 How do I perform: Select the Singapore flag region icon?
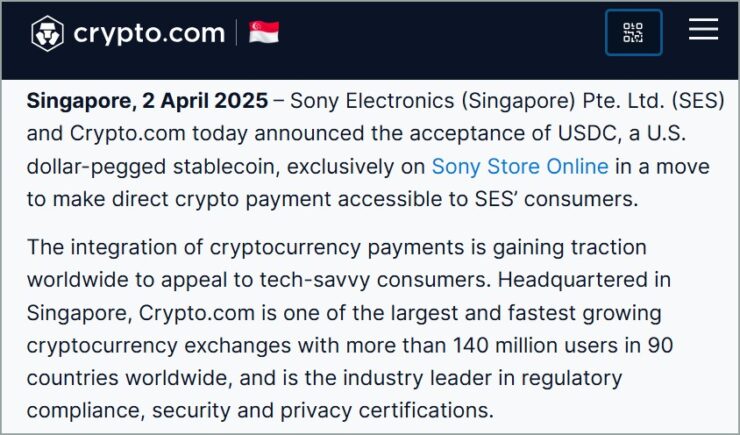264,33
